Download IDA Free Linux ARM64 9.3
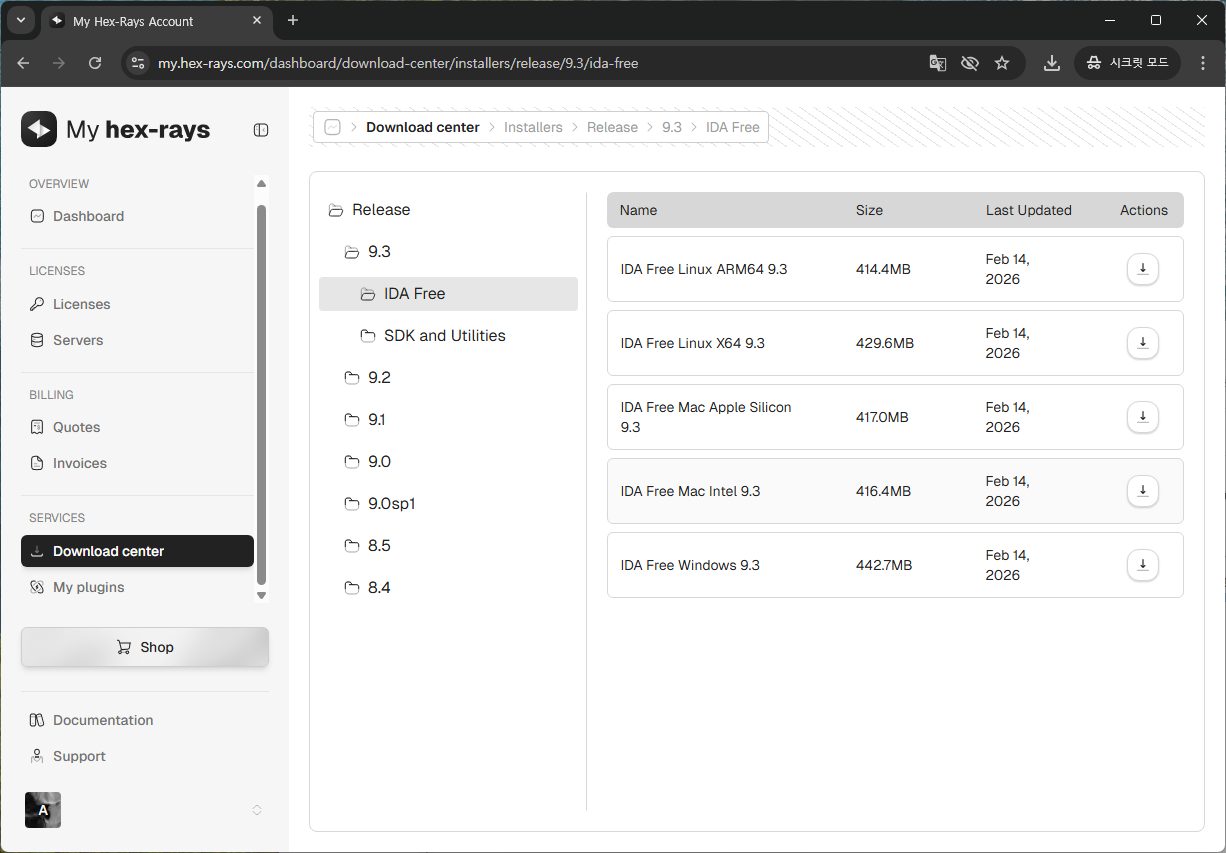 pos(1142,269)
